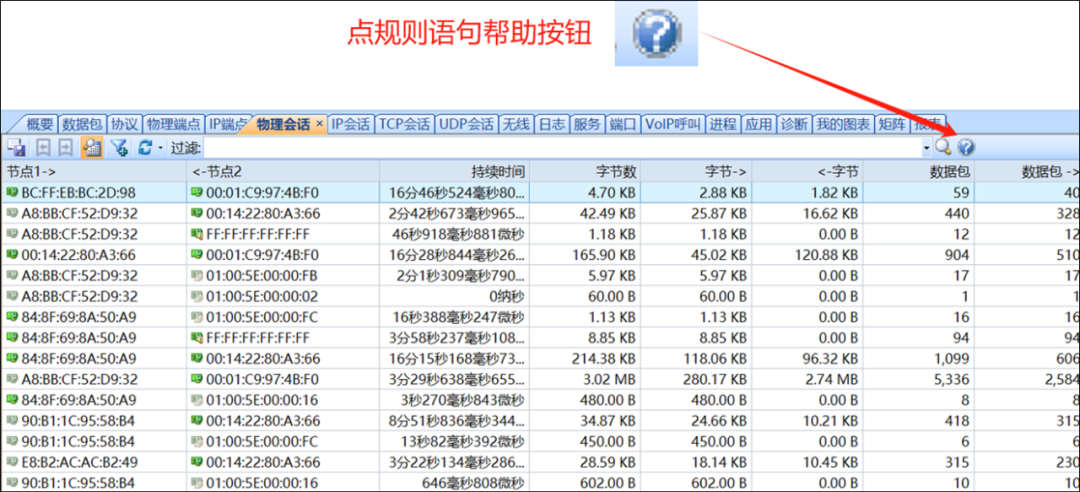Click the magnifier apply-filter icon
The width and height of the screenshot is (1080, 492).
tap(943, 147)
